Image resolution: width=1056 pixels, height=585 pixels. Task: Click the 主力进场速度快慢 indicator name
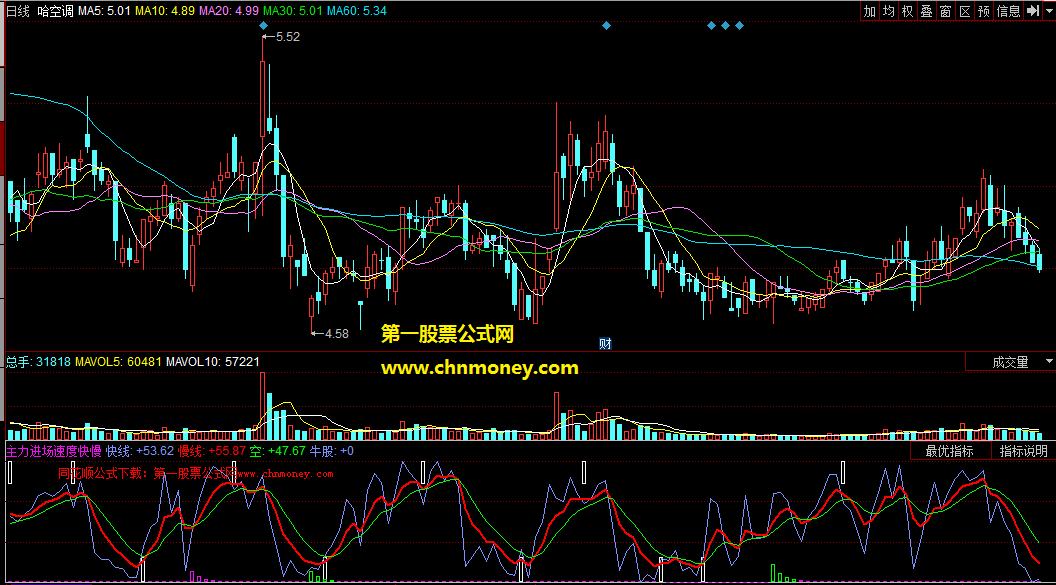coord(54,451)
